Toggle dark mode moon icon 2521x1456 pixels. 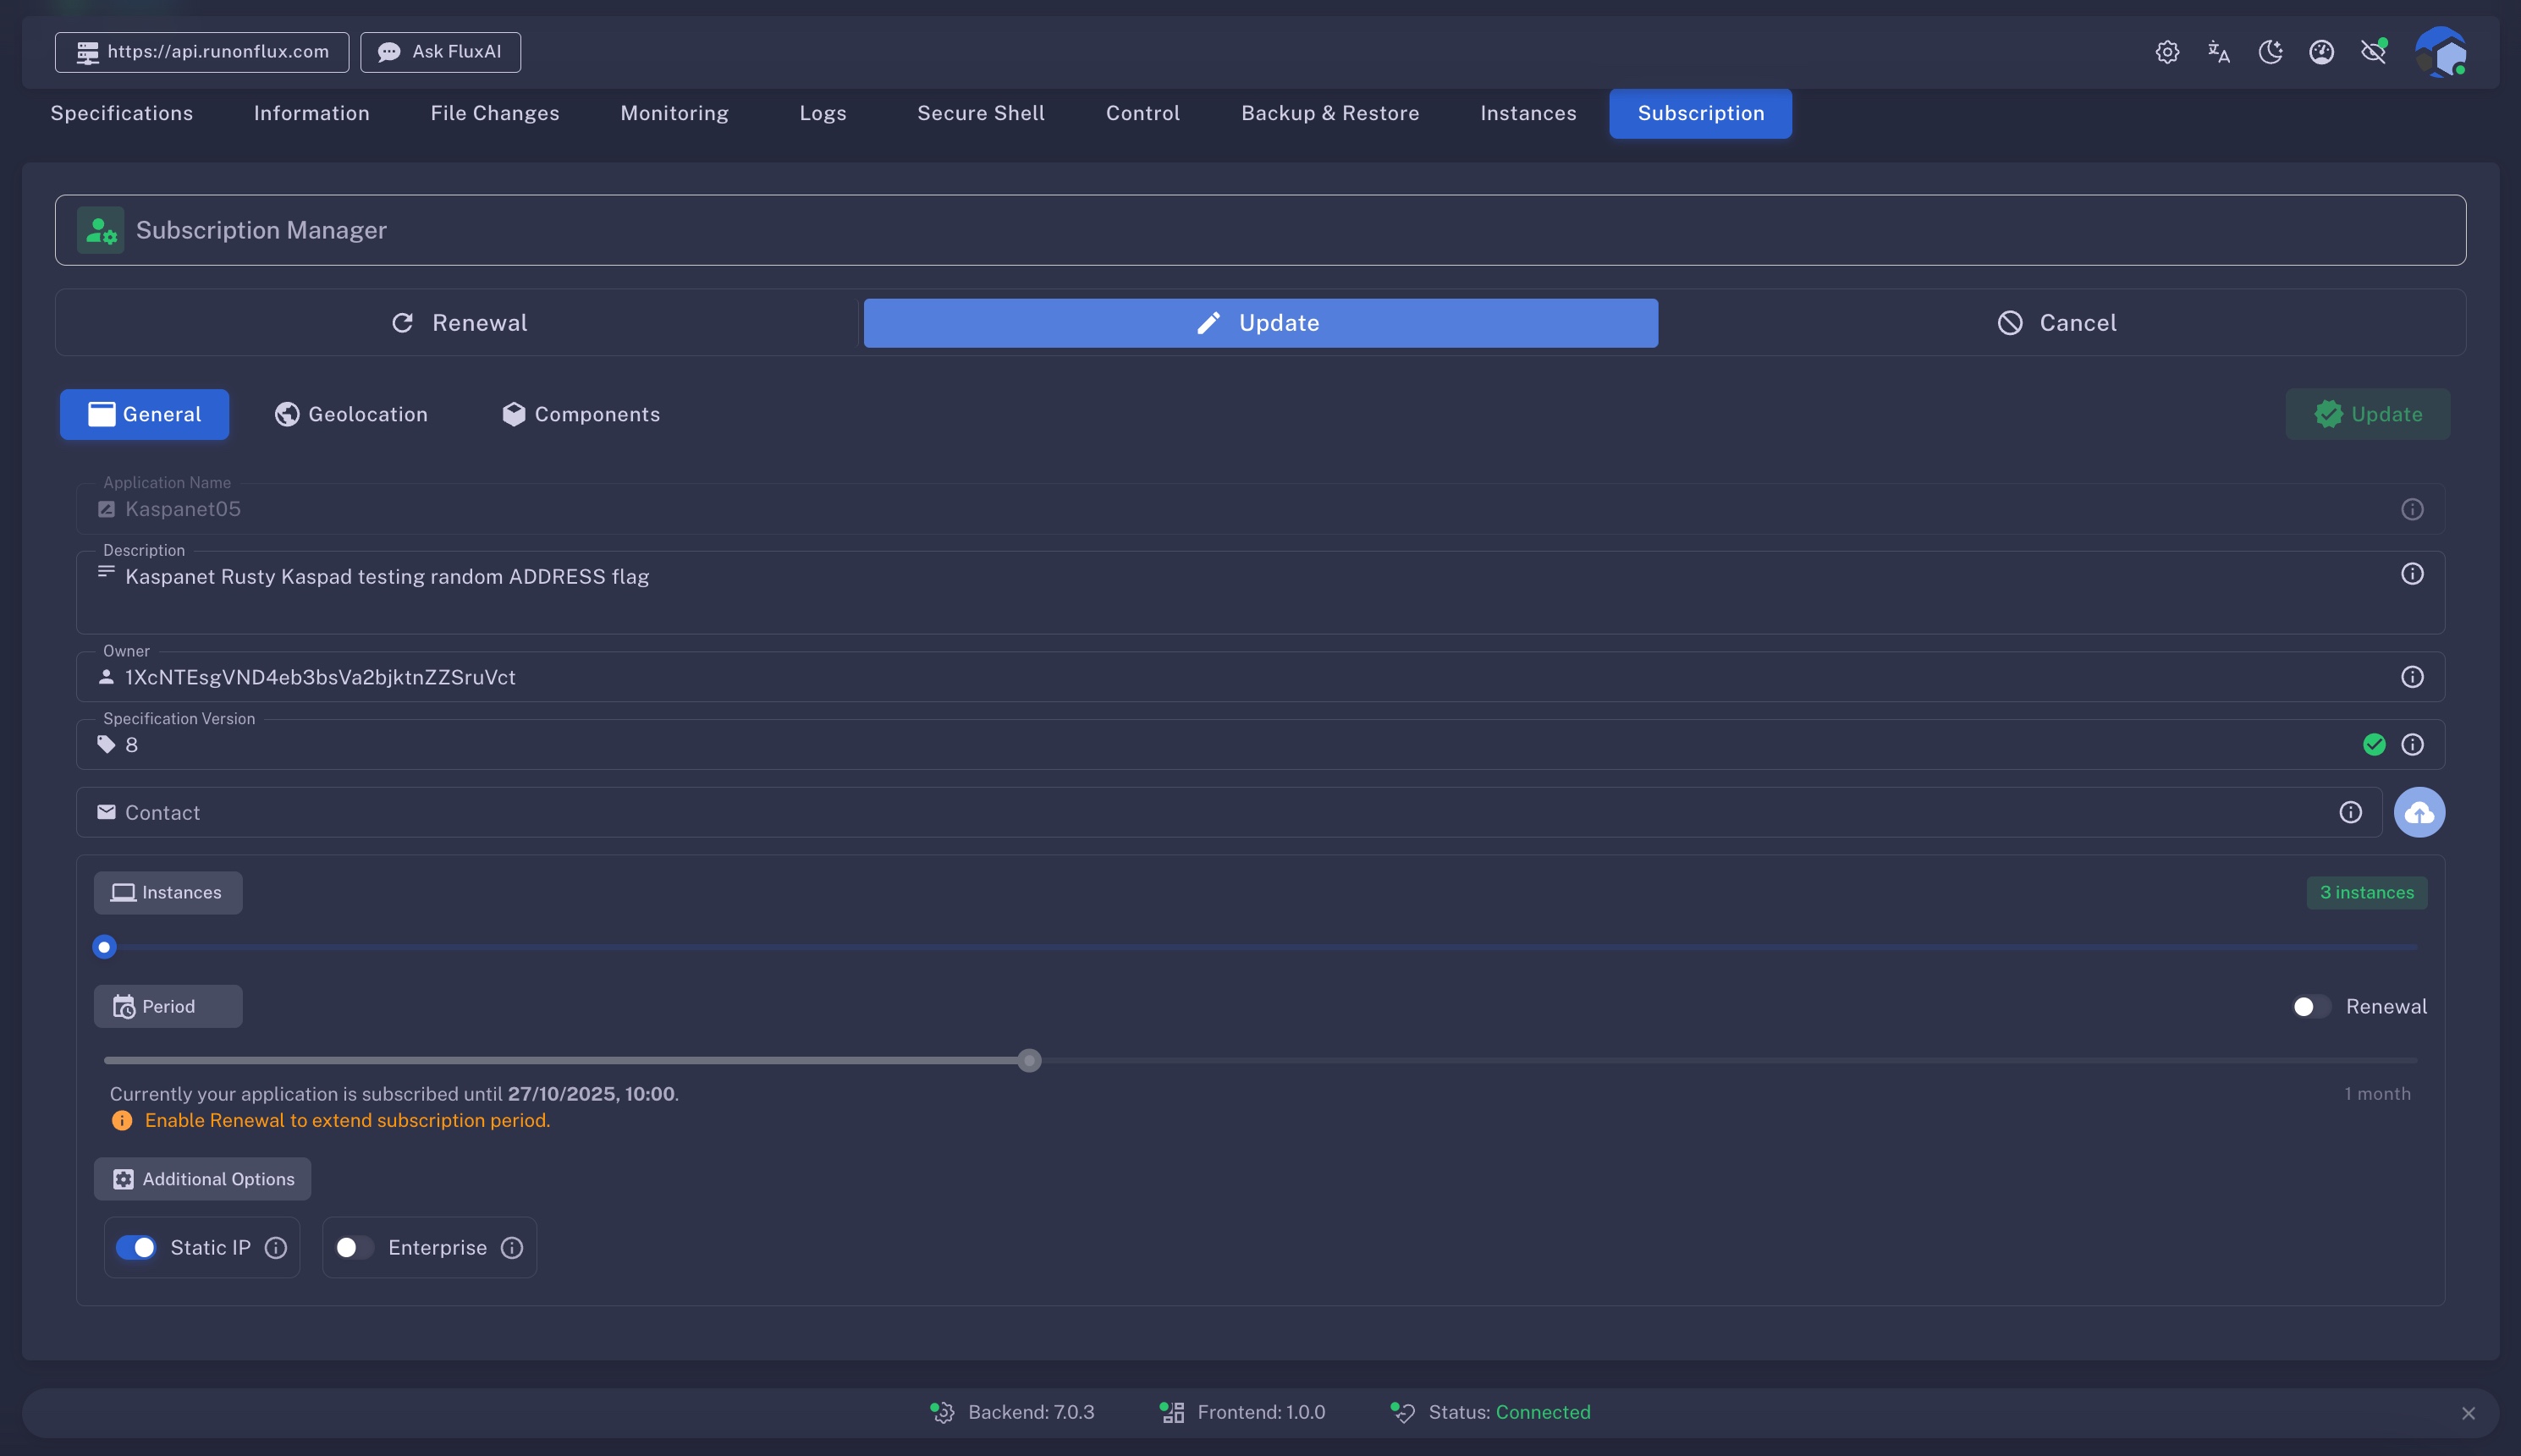pyautogui.click(x=2270, y=52)
